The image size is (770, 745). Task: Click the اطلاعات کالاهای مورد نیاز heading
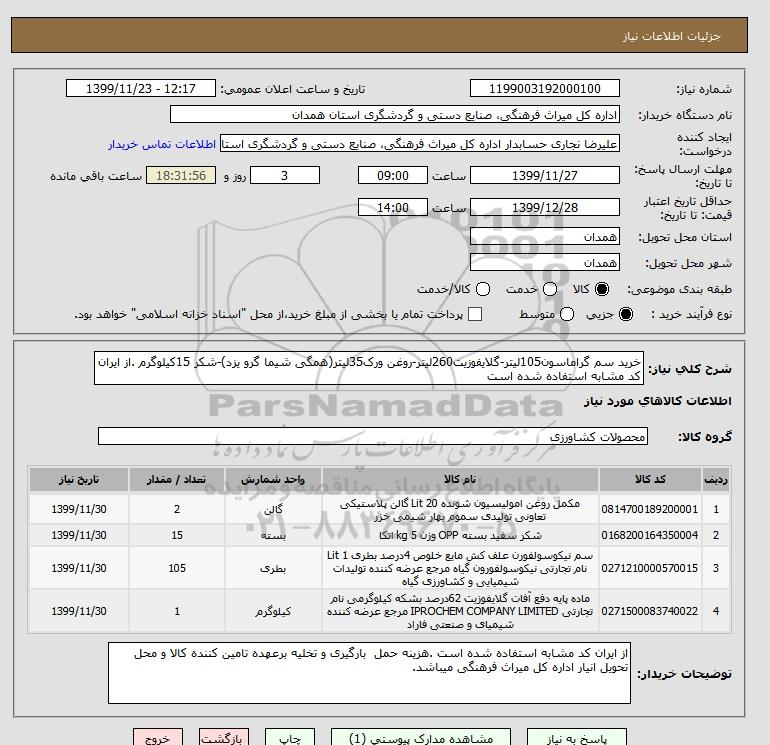658,401
